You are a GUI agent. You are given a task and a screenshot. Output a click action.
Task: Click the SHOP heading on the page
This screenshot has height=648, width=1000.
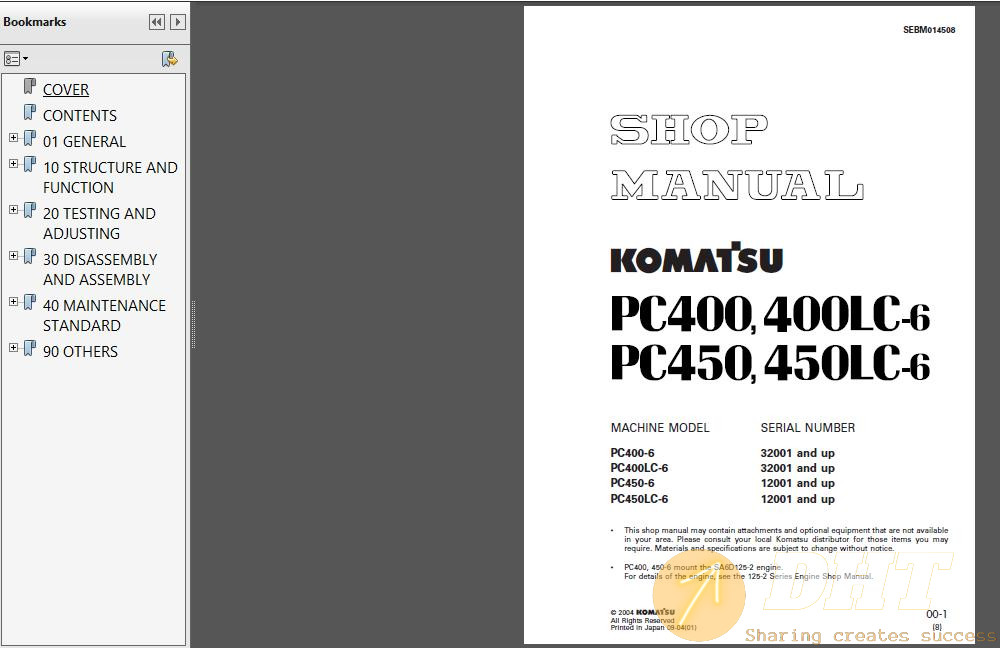[689, 130]
